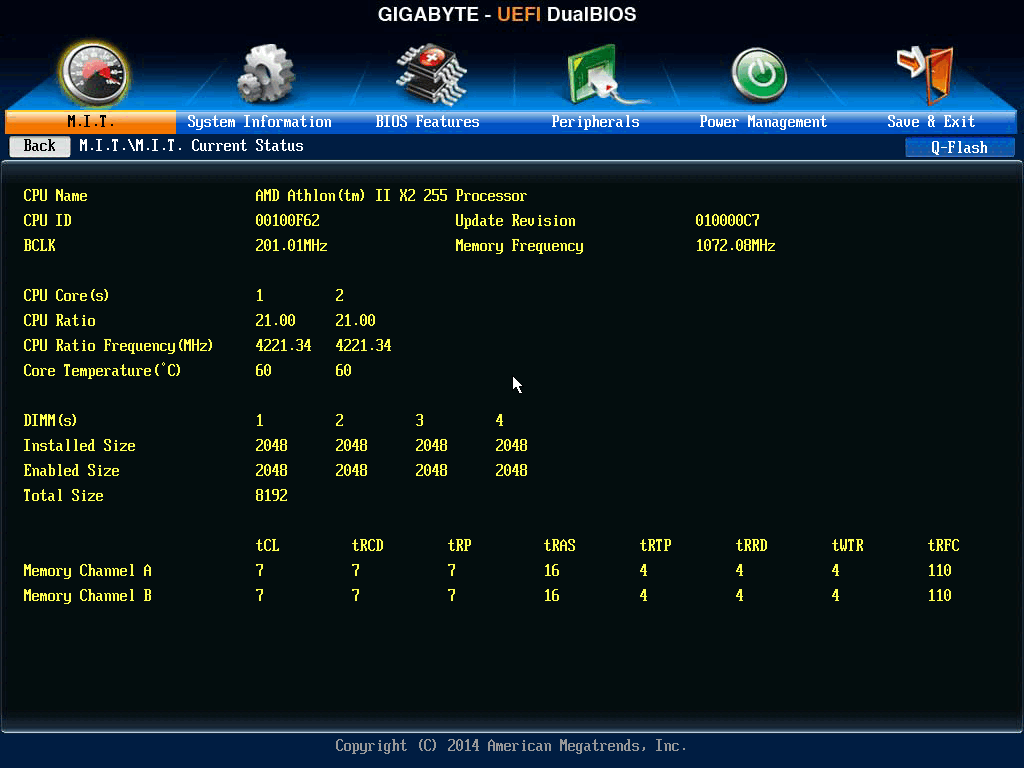Open the Power Management tab
This screenshot has width=1024, height=768.
click(763, 121)
